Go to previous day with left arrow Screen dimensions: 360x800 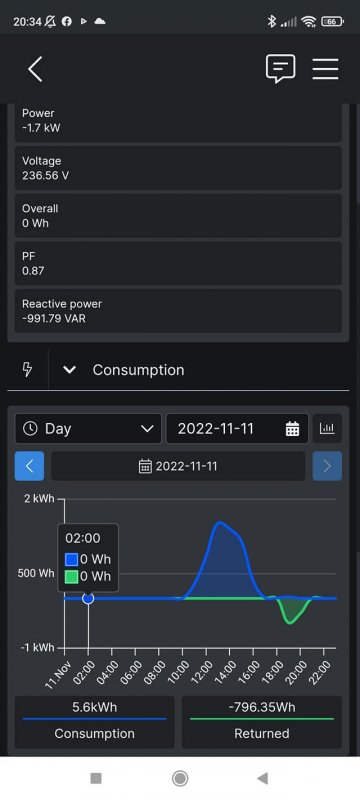point(29,466)
